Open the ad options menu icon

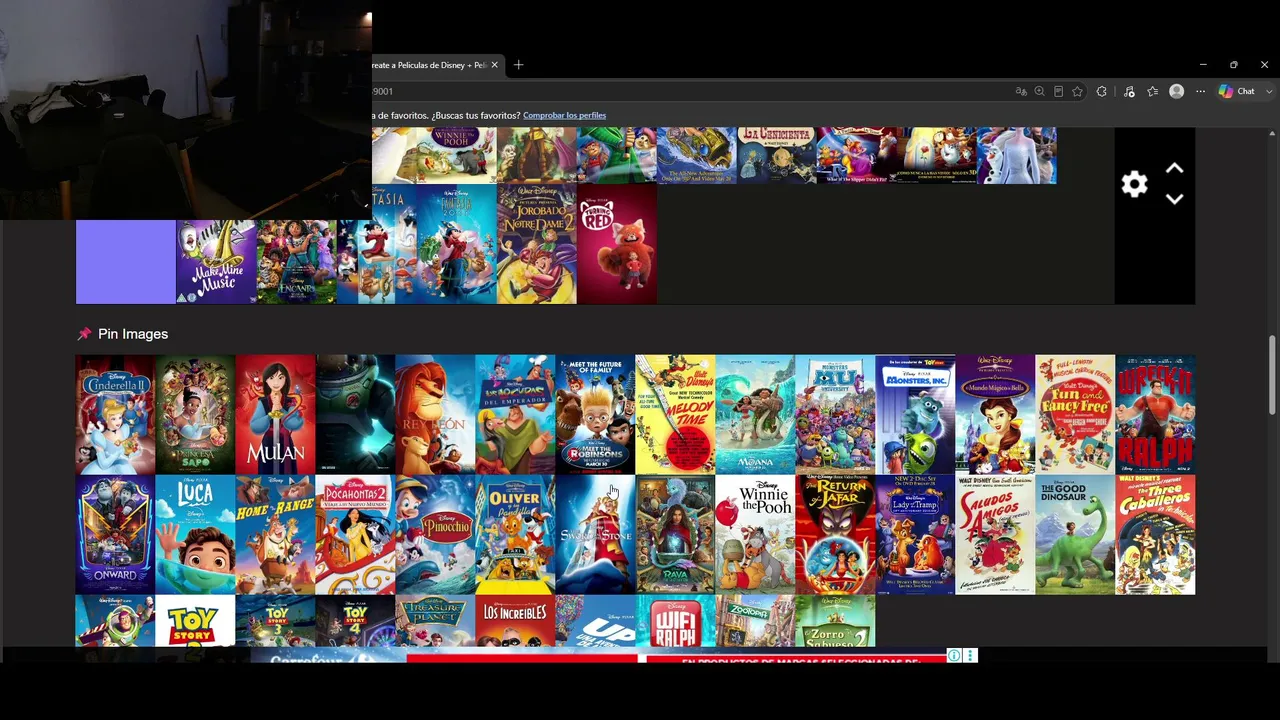click(970, 656)
